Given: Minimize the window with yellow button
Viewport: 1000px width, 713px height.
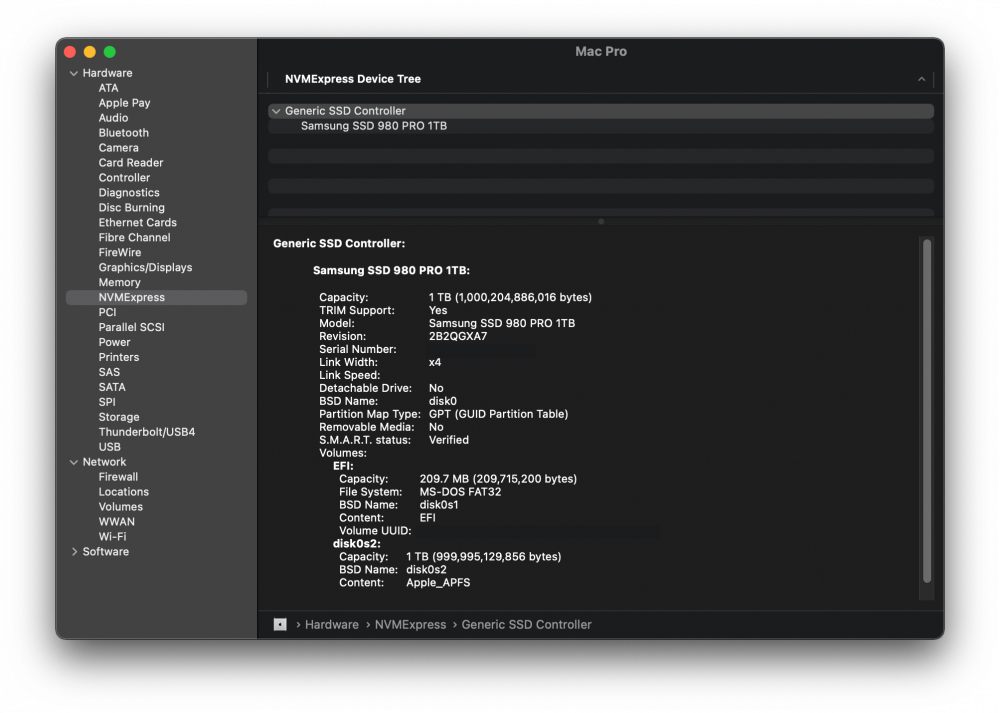Looking at the screenshot, I should click(90, 52).
